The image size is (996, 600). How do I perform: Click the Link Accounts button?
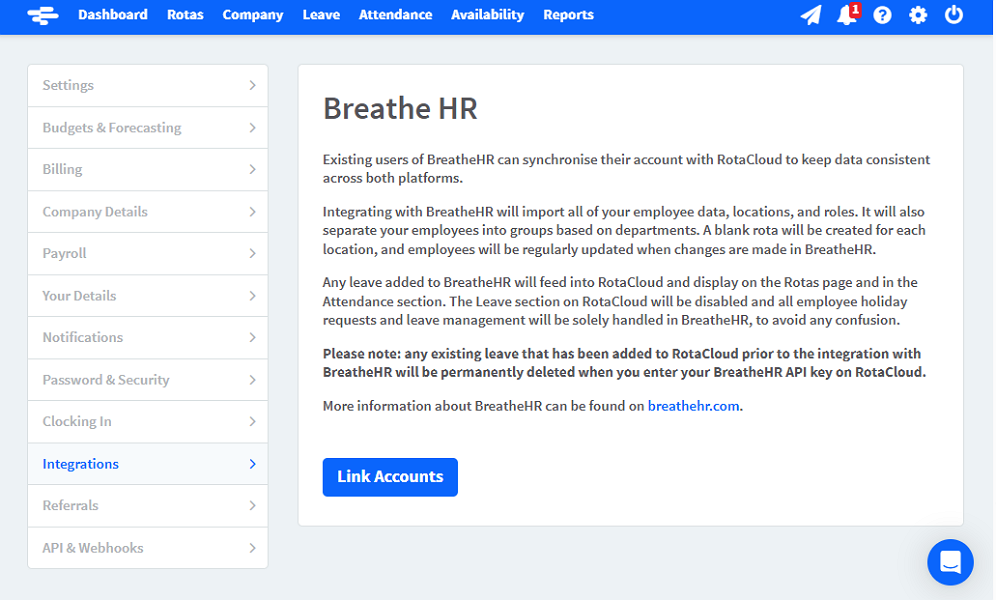coord(390,477)
